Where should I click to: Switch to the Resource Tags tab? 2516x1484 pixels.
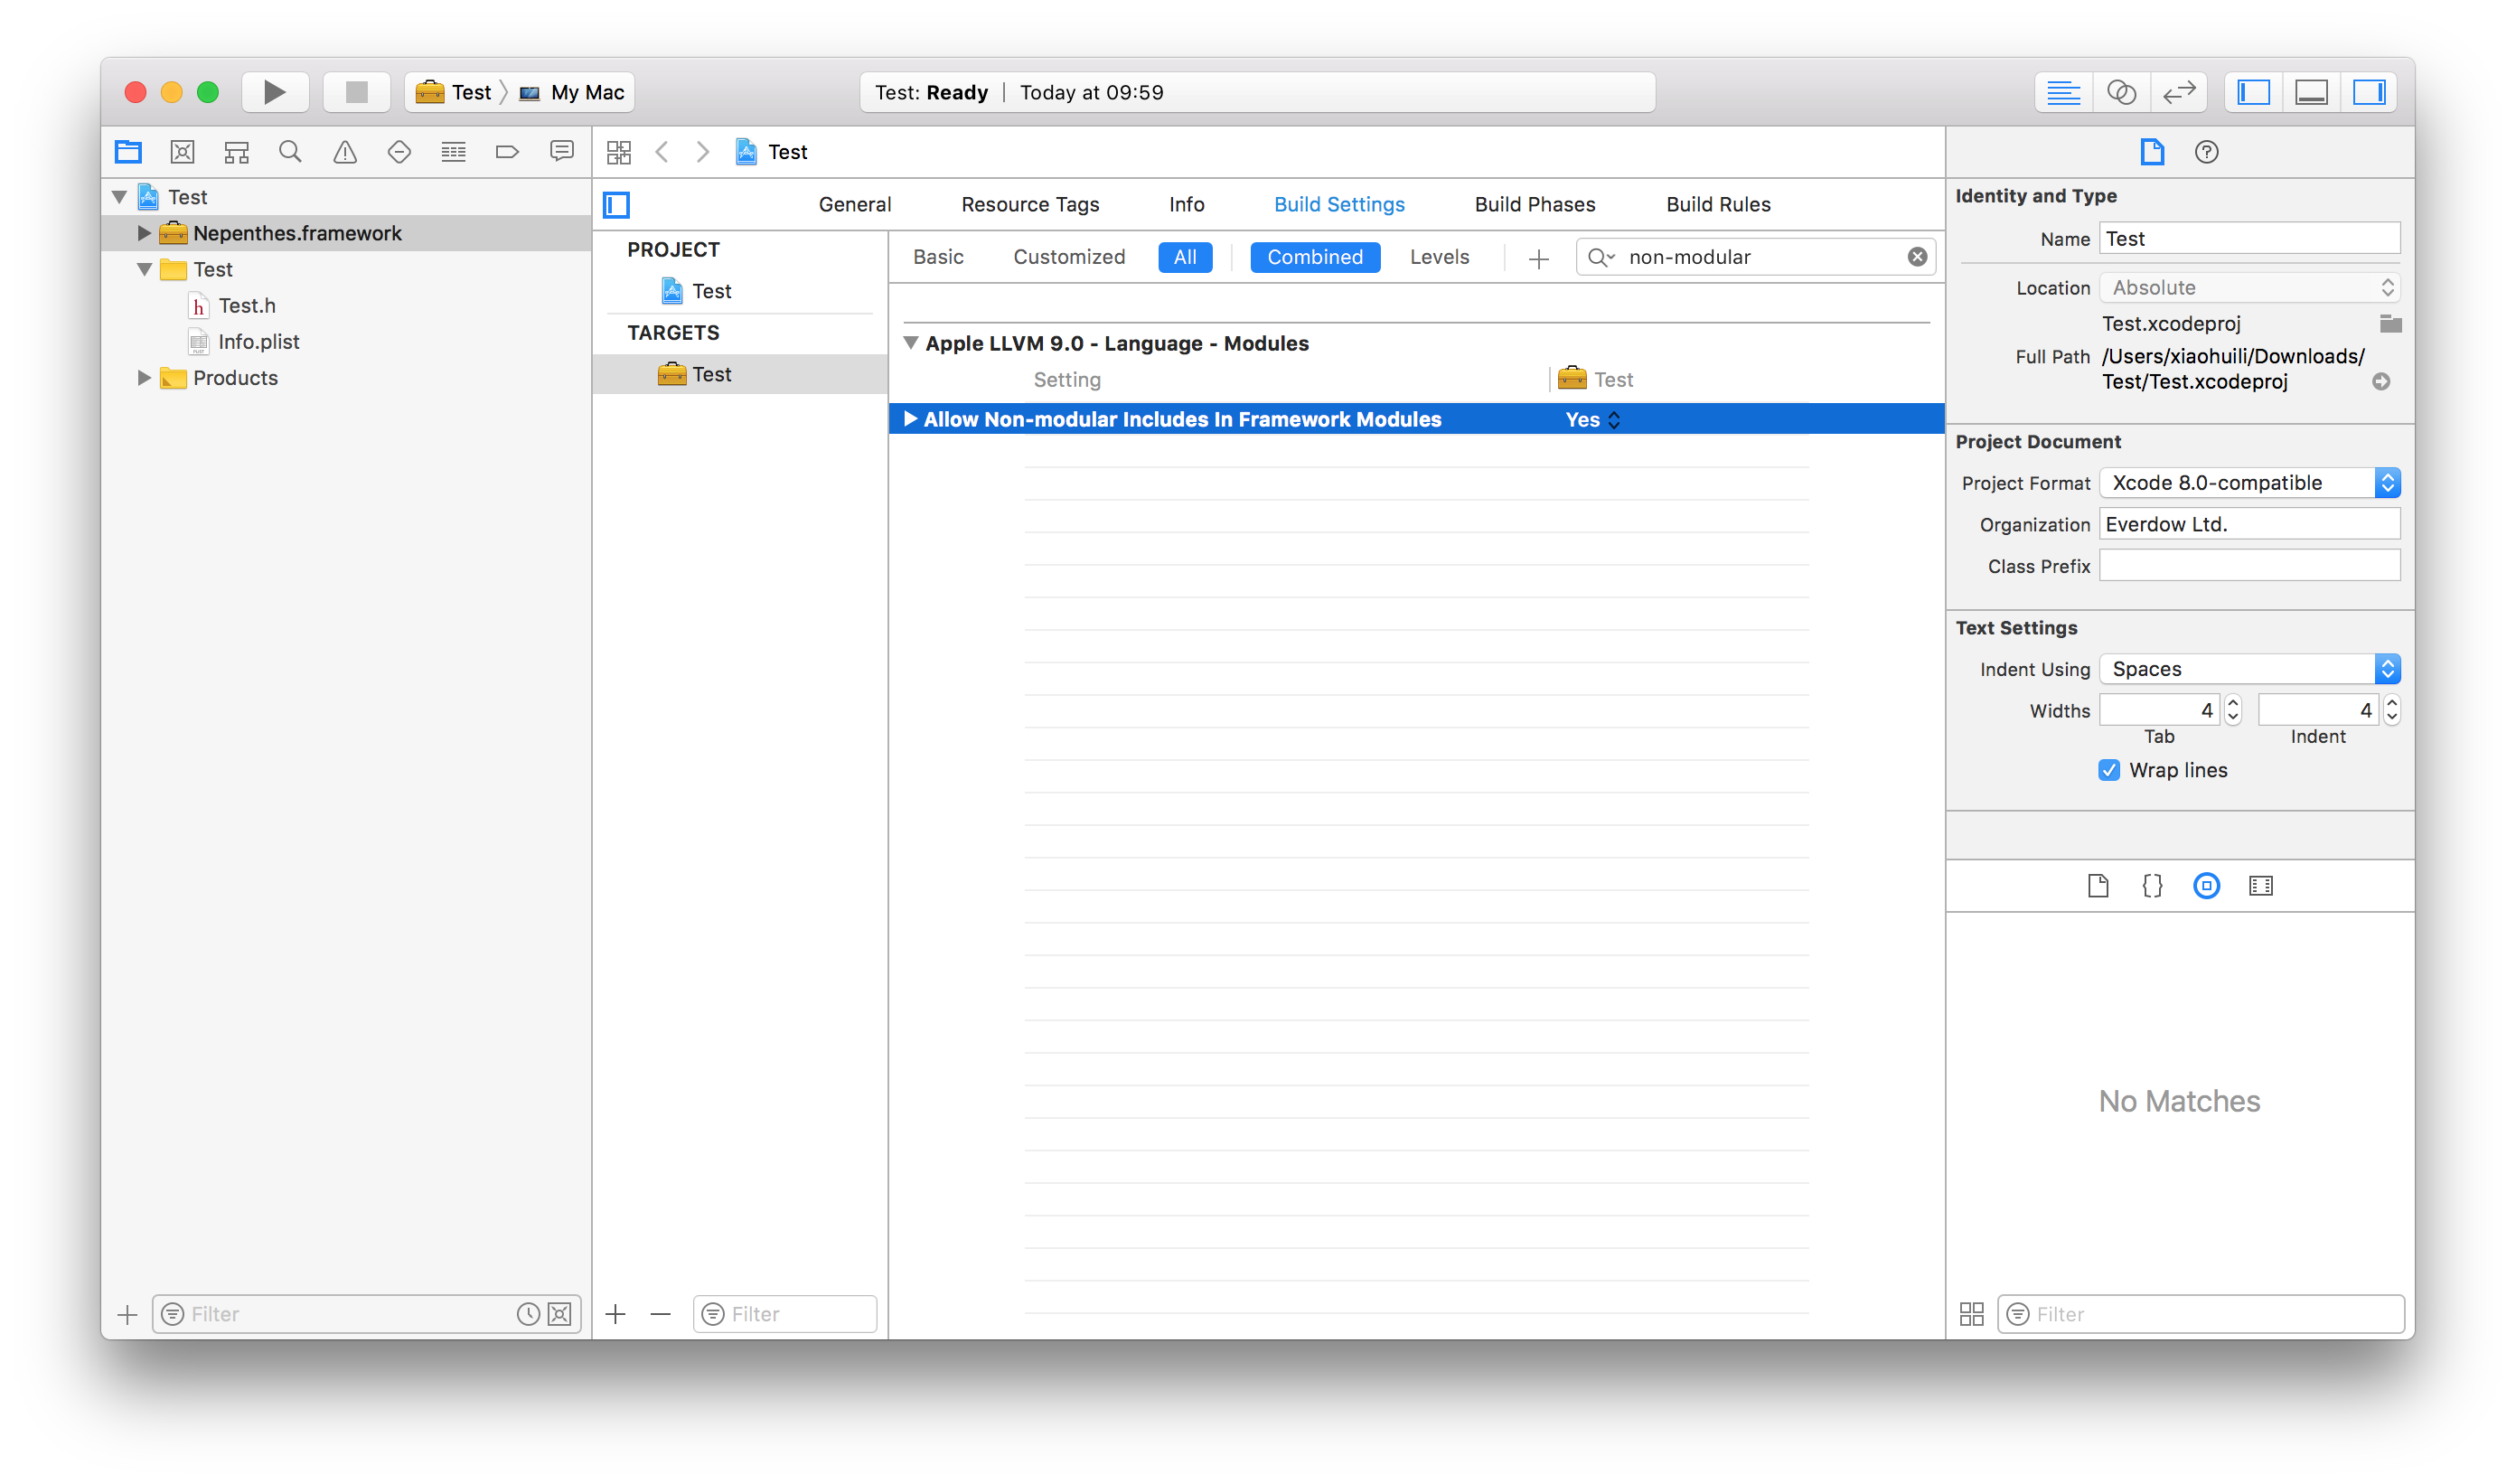pos(1030,205)
